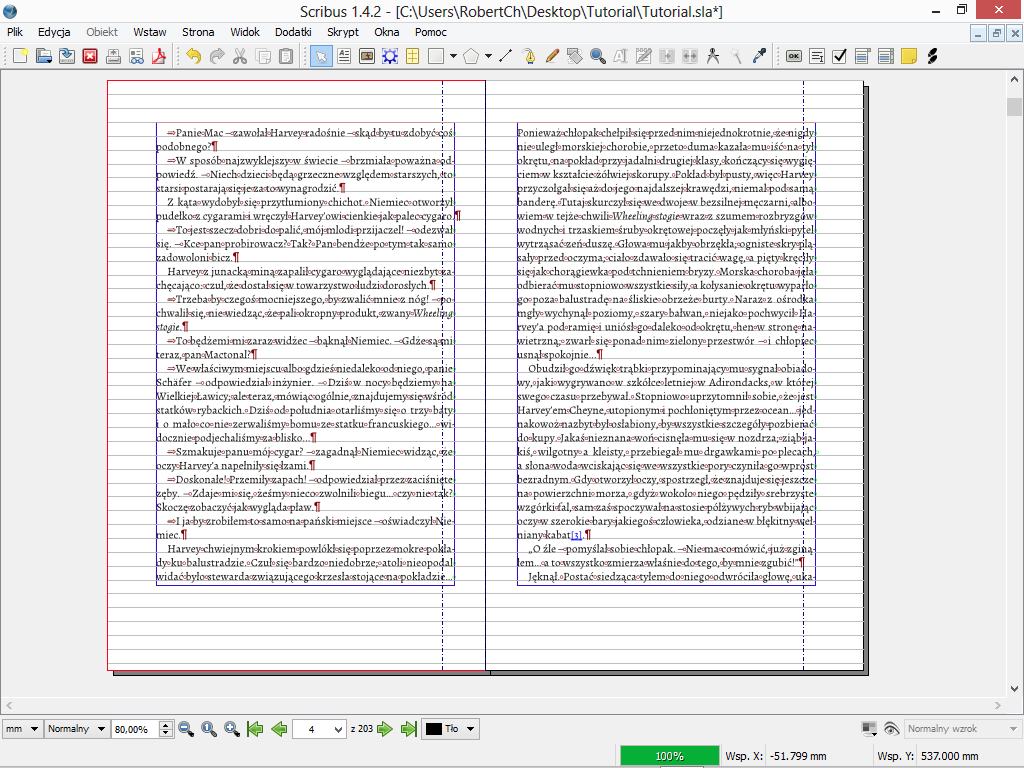Select the Measurements compass tool
Screen dimensions: 1024x768
tap(713, 56)
